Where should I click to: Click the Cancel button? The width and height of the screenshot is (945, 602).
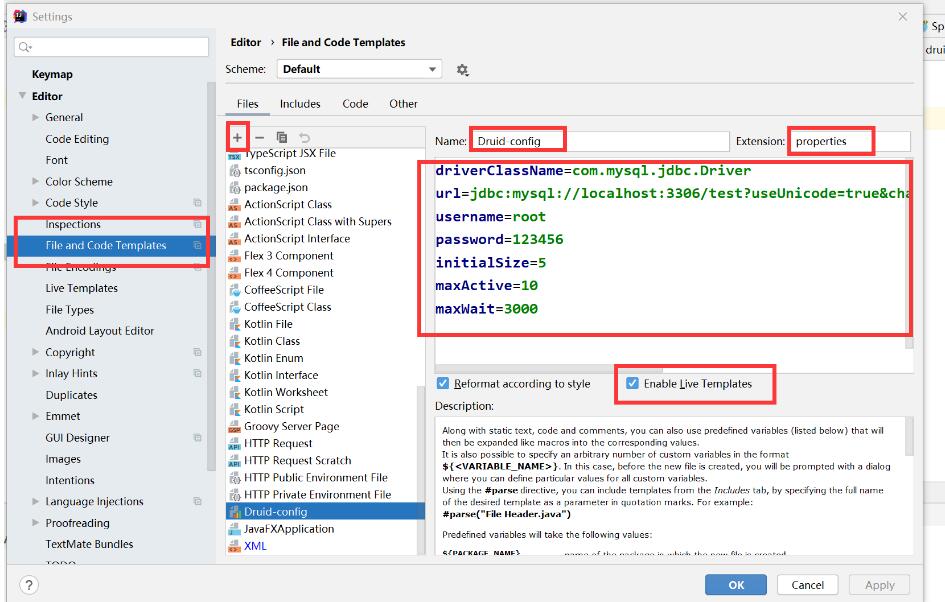pos(807,585)
